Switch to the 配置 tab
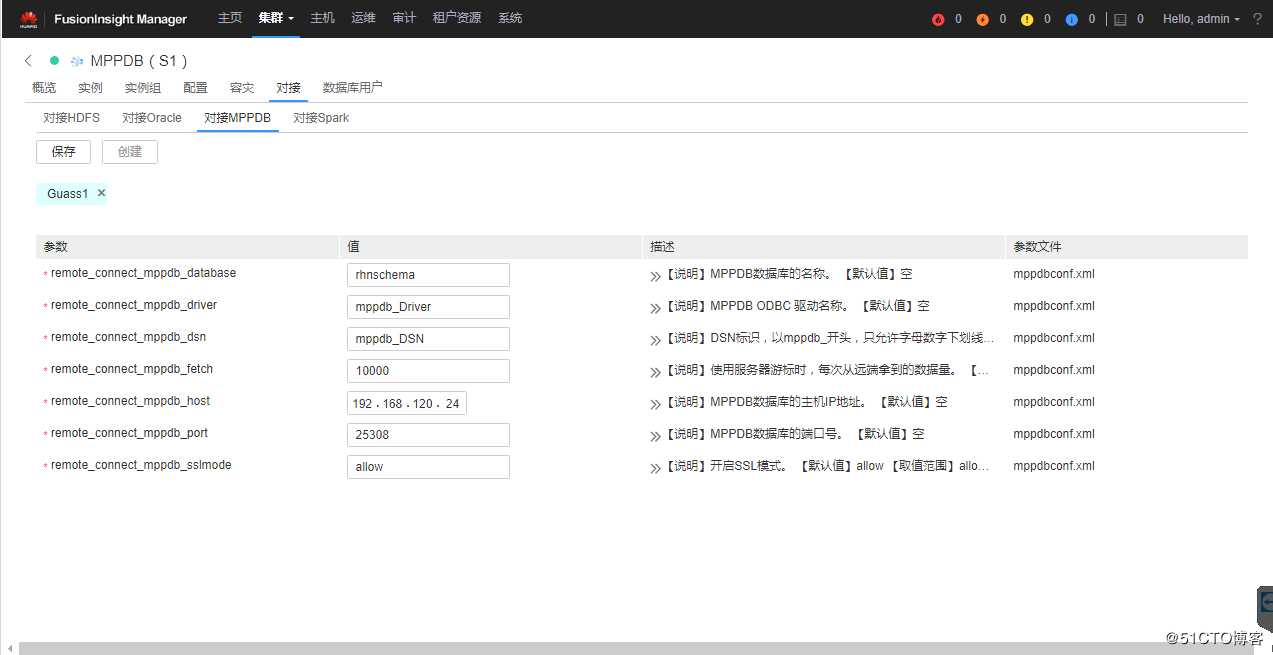1273x655 pixels. (195, 88)
